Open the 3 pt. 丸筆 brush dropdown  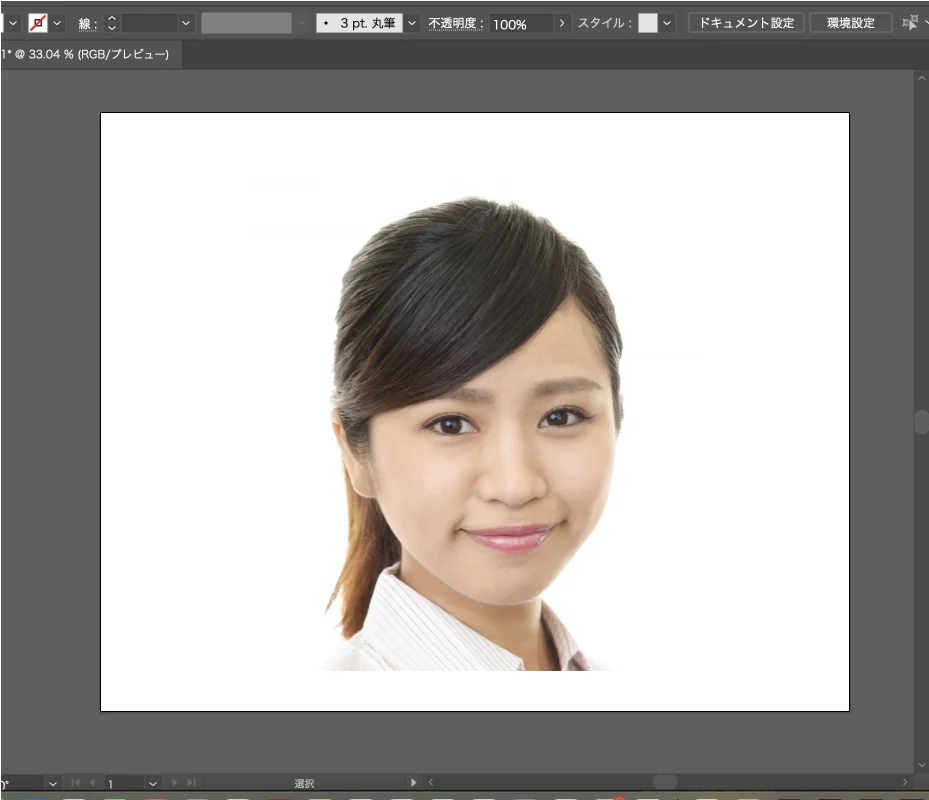[x=410, y=23]
